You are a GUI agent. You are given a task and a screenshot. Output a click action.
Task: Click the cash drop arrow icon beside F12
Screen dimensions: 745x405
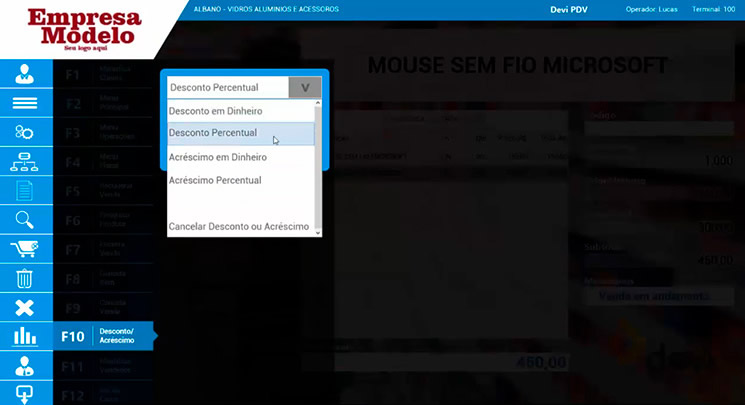pyautogui.click(x=24, y=394)
